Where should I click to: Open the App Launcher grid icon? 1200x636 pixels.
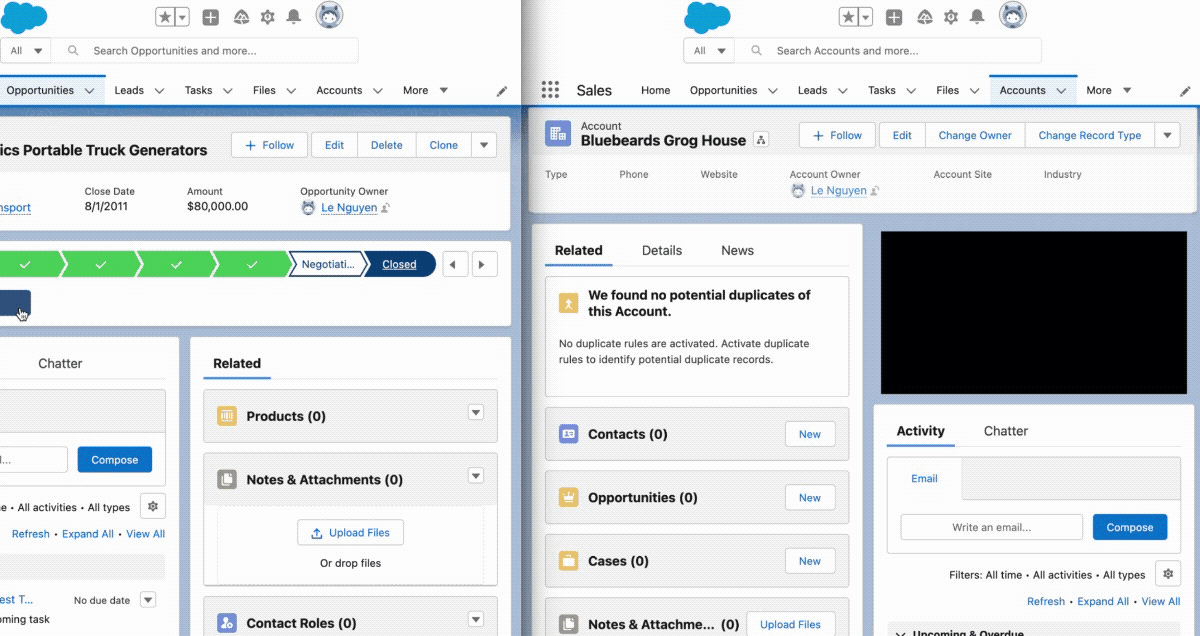pos(550,90)
